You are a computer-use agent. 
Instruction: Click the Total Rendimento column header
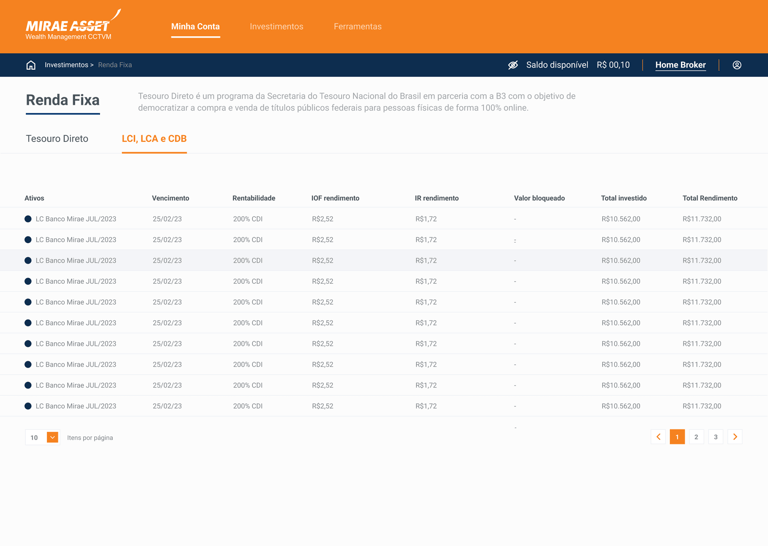click(x=710, y=198)
